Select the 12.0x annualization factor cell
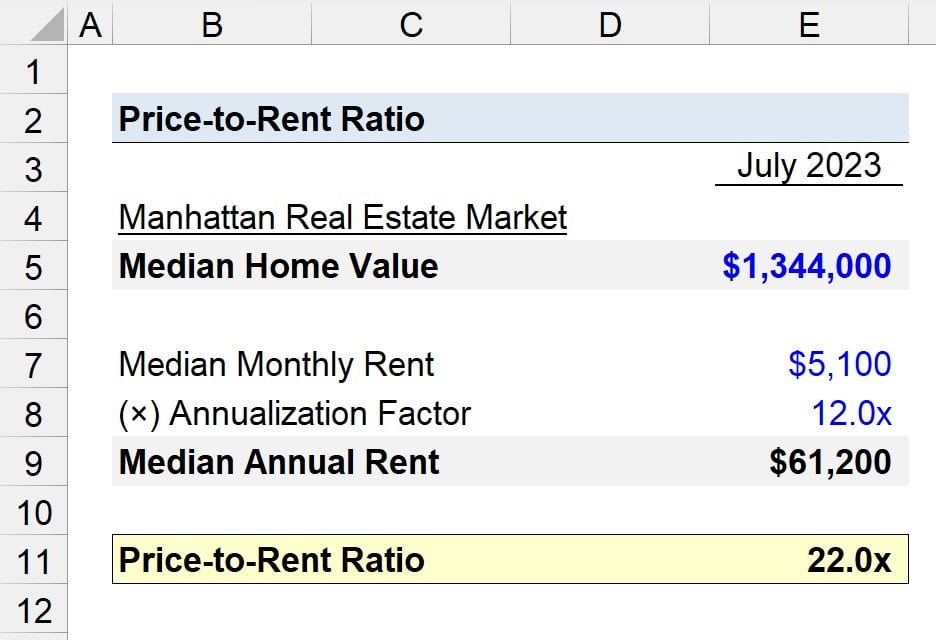This screenshot has width=936, height=640. [x=809, y=413]
